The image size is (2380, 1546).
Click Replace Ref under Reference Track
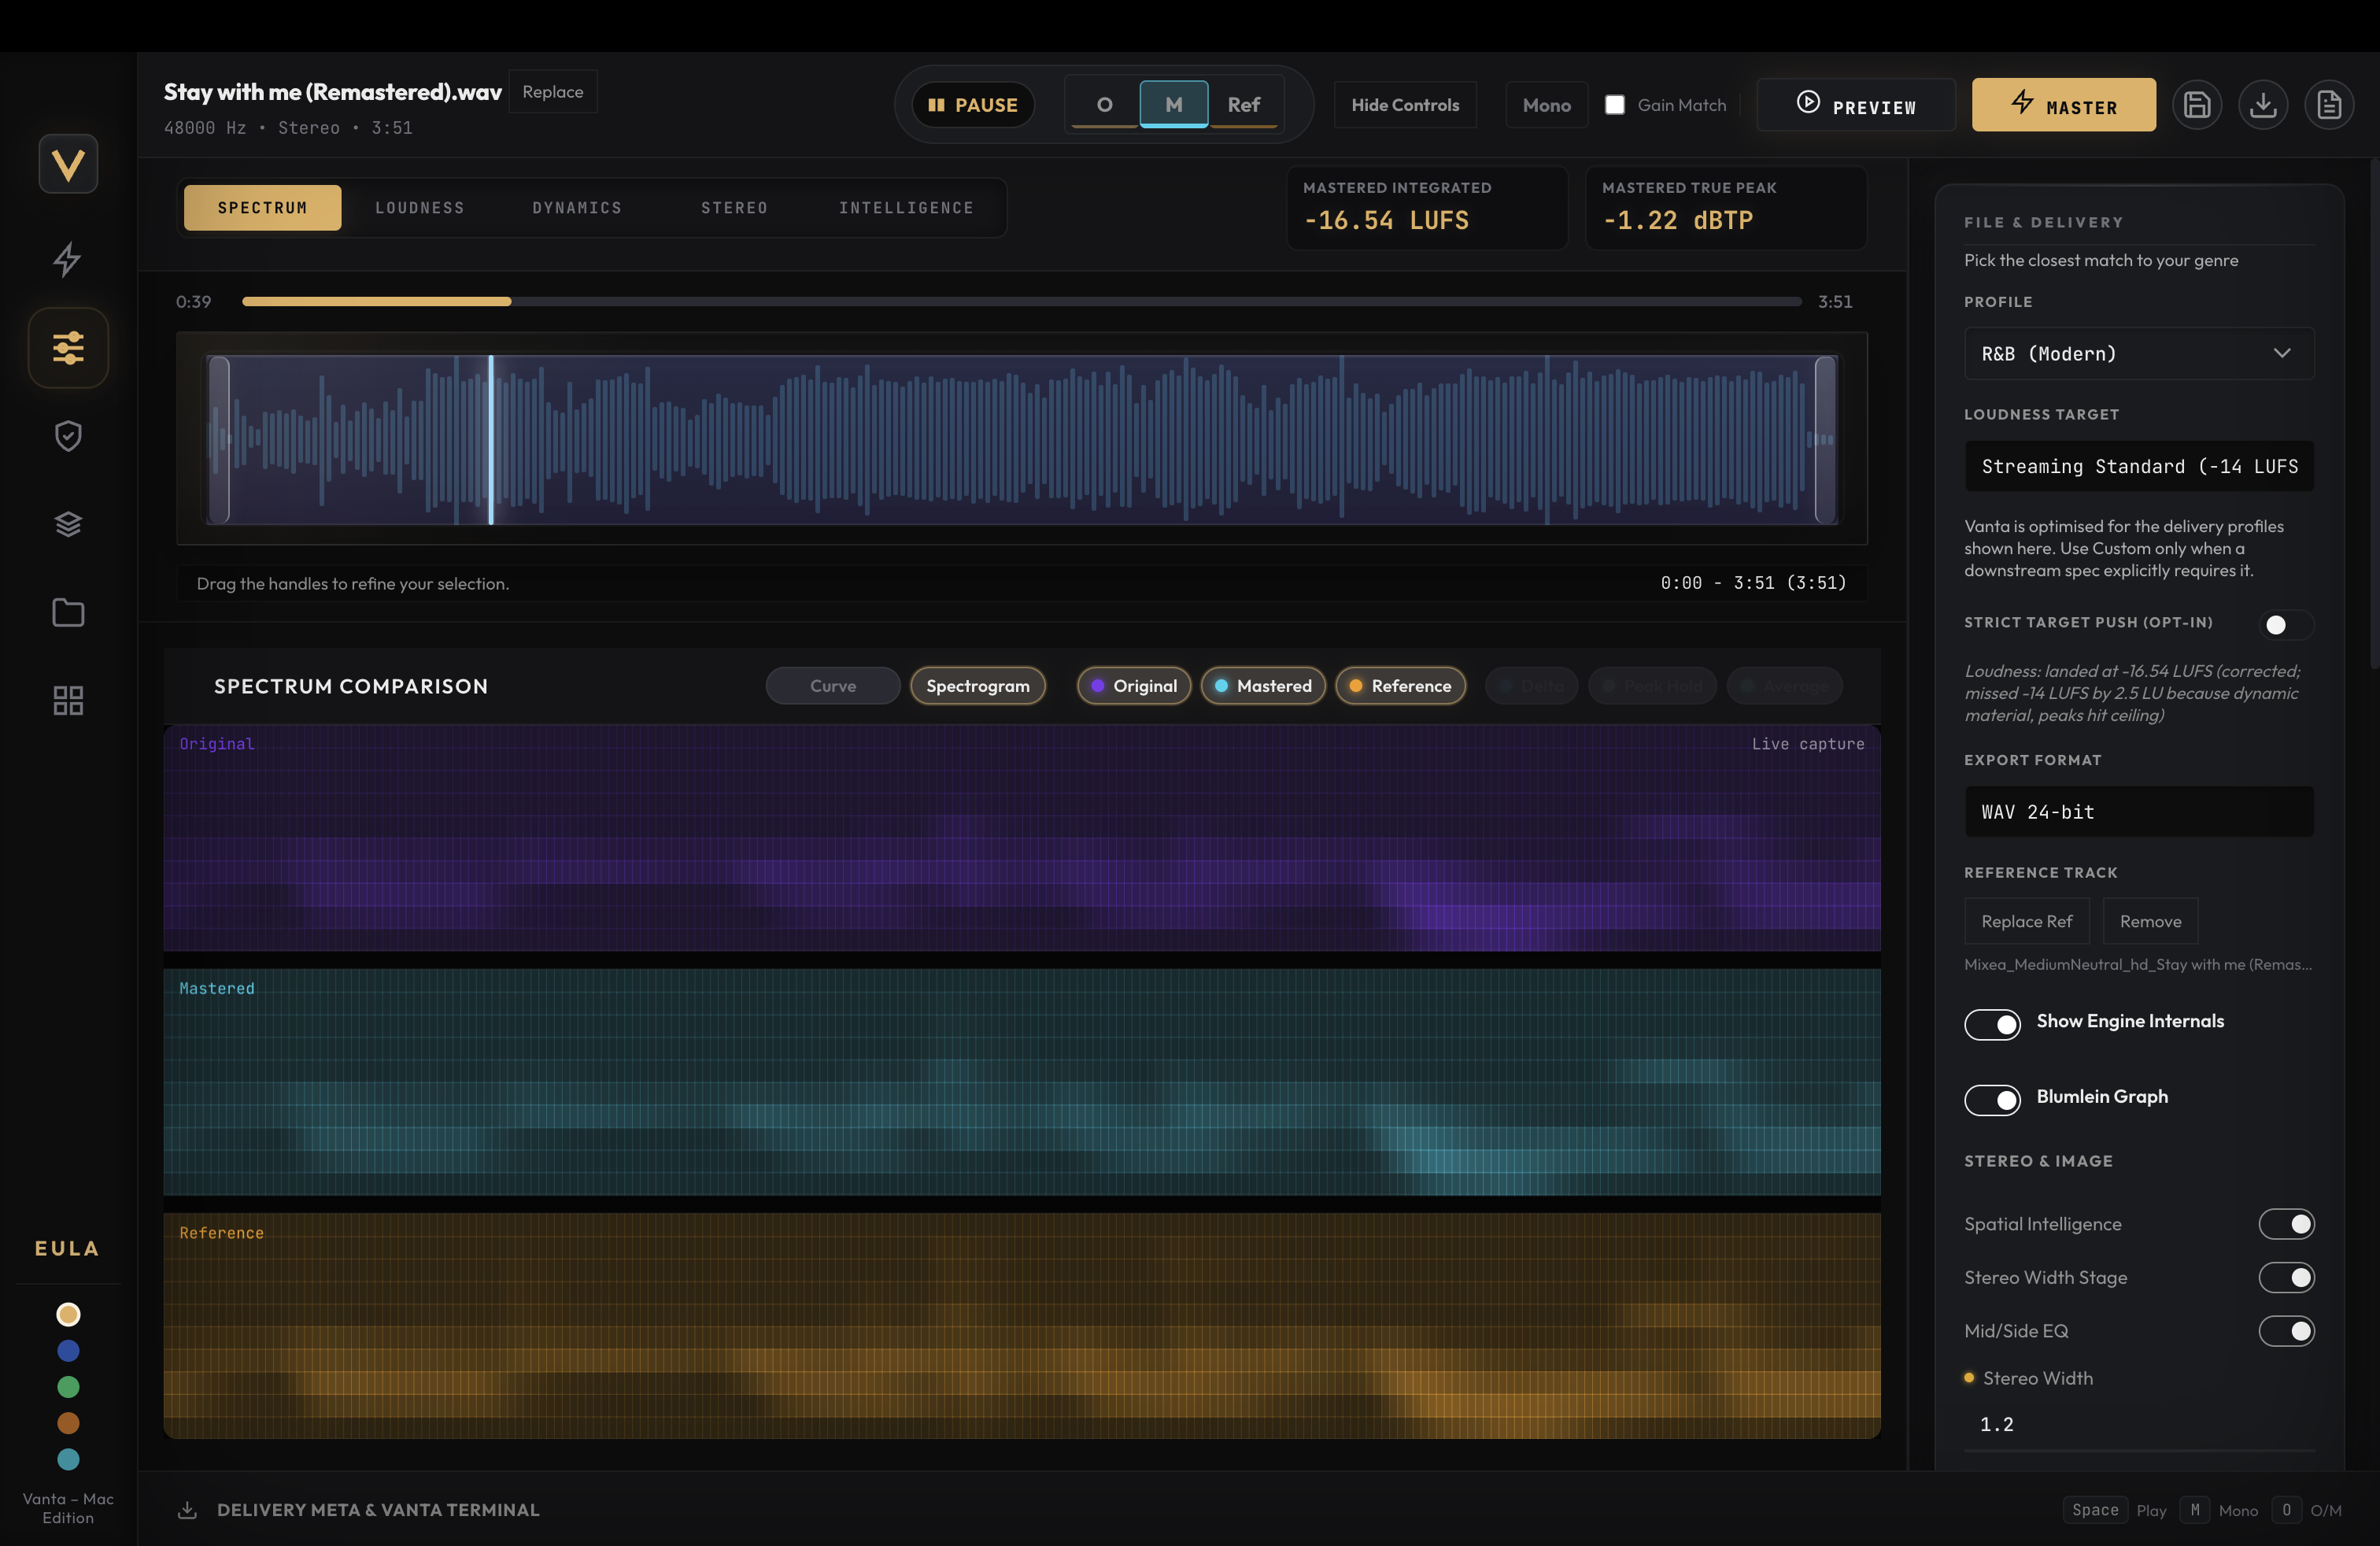pos(2027,921)
